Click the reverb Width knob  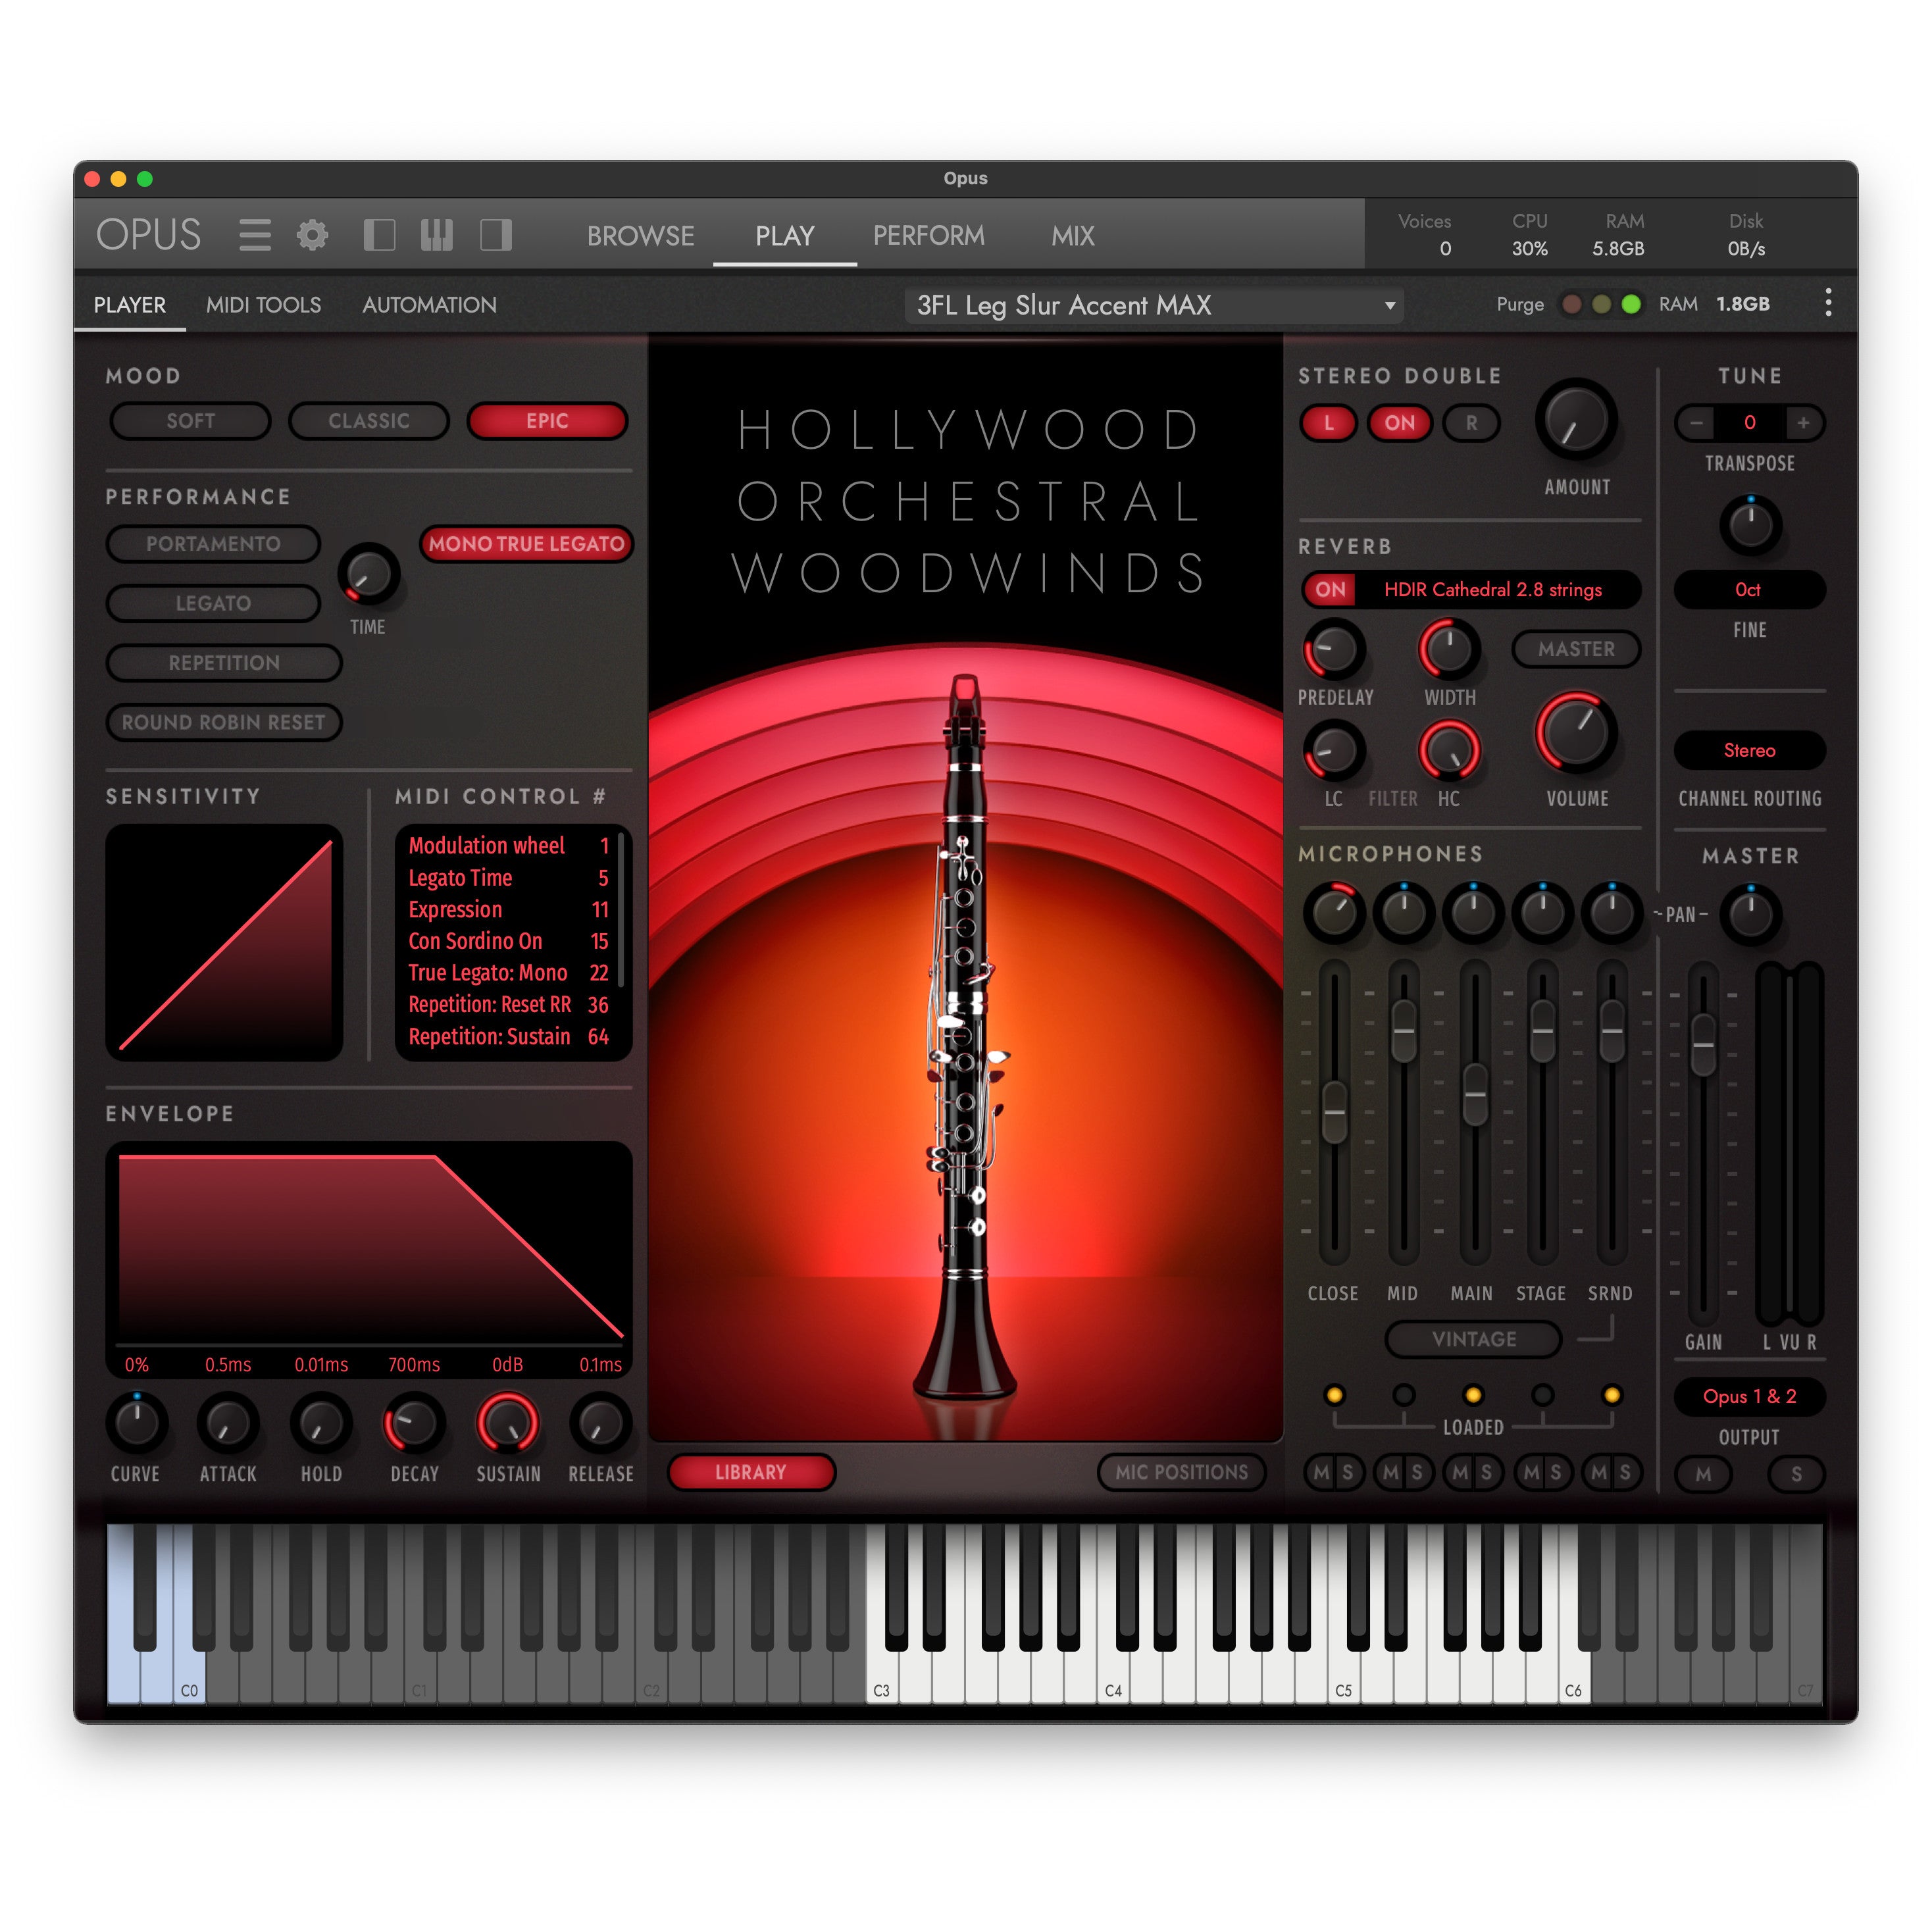pyautogui.click(x=1449, y=650)
